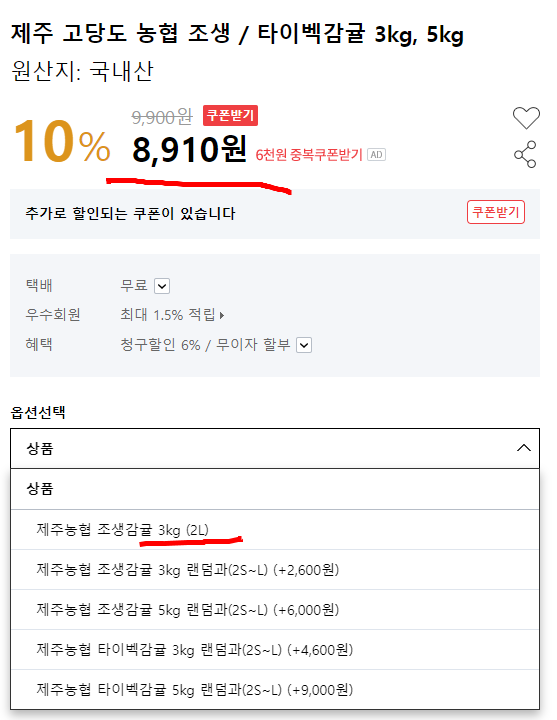
Task: Click the outlined 쿠폰받기 button in the banner
Action: [496, 212]
